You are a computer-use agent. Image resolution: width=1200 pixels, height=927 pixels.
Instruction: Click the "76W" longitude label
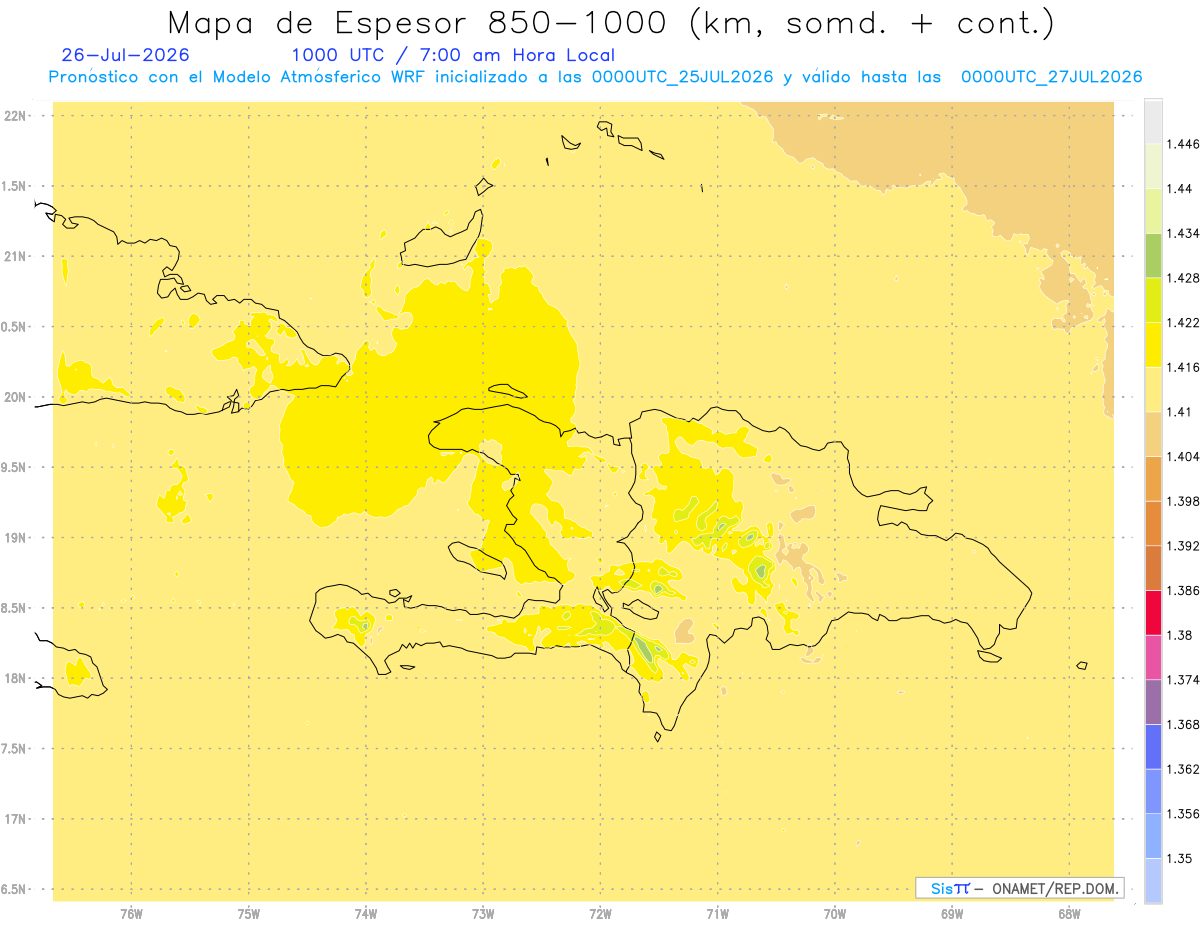131,914
